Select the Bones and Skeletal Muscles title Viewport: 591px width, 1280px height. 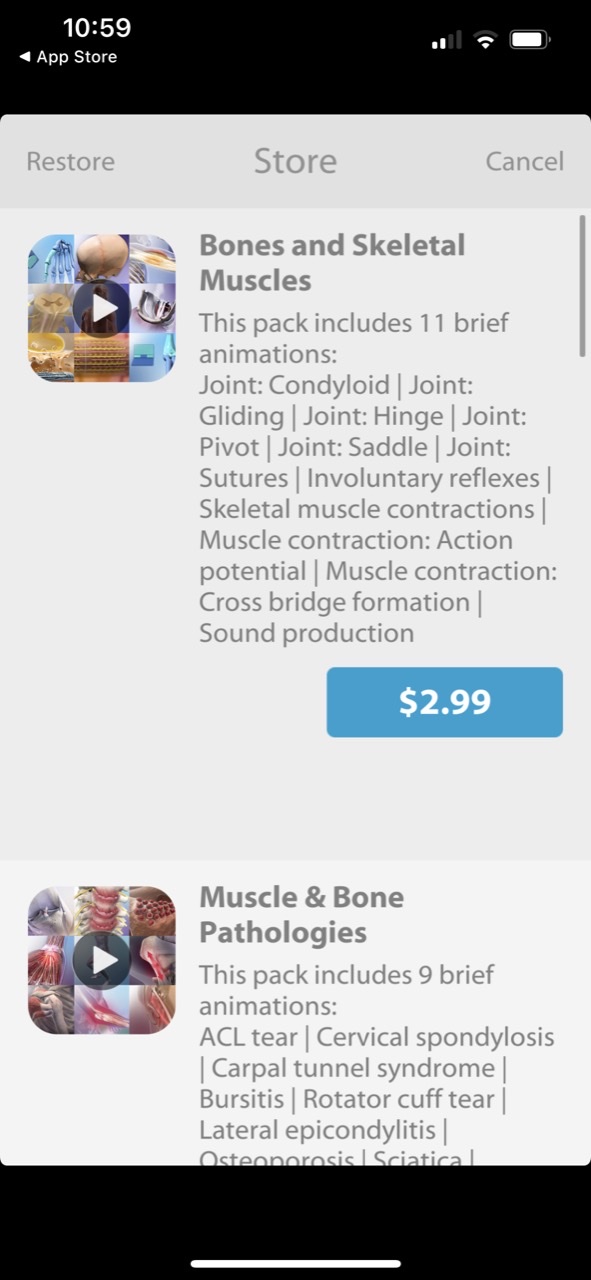coord(332,262)
